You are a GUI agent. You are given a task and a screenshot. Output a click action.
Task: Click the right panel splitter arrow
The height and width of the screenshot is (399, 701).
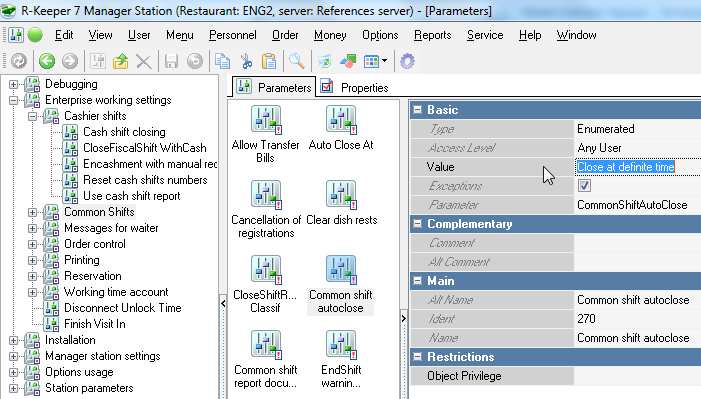(404, 318)
